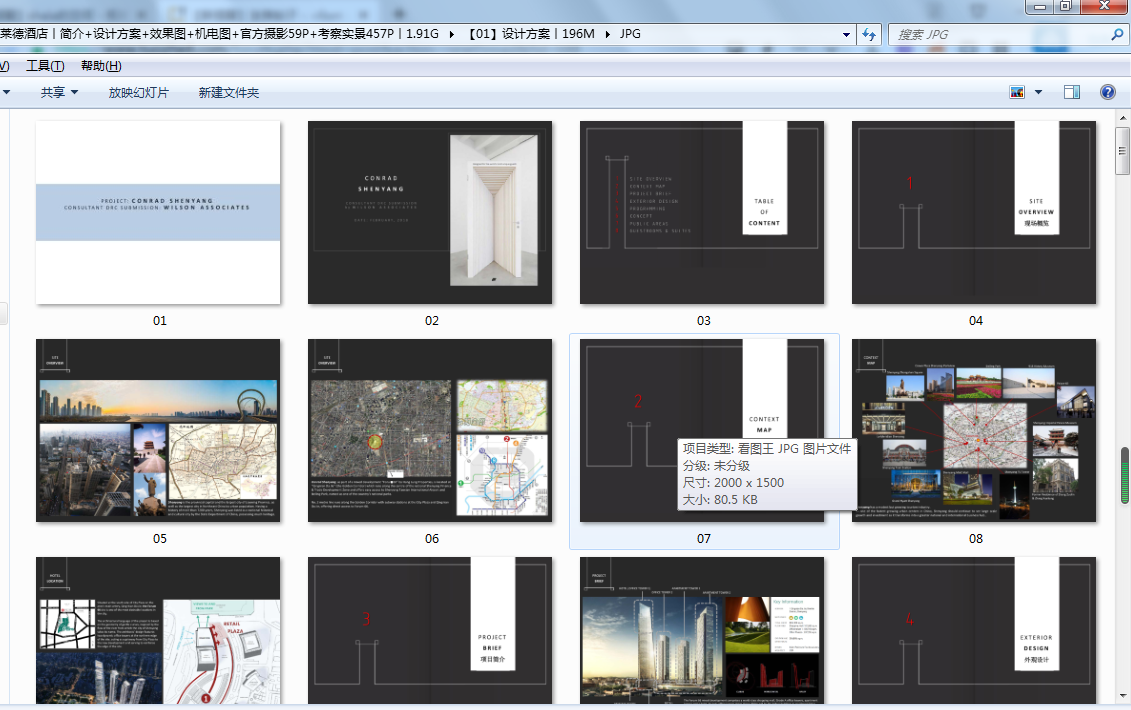Click the change view icon
Viewport: 1131px width, 710px height.
click(x=1017, y=92)
